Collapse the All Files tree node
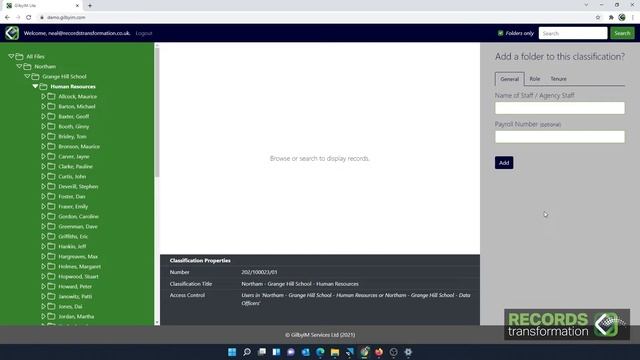The height and width of the screenshot is (360, 640). pyautogui.click(x=11, y=56)
